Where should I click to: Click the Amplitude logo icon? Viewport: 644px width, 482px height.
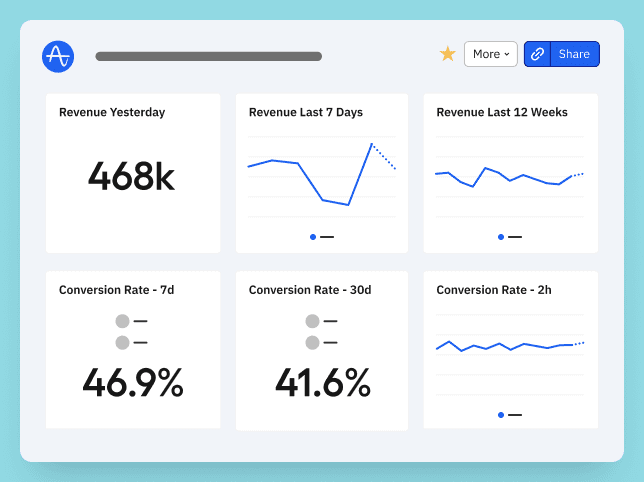pyautogui.click(x=58, y=56)
